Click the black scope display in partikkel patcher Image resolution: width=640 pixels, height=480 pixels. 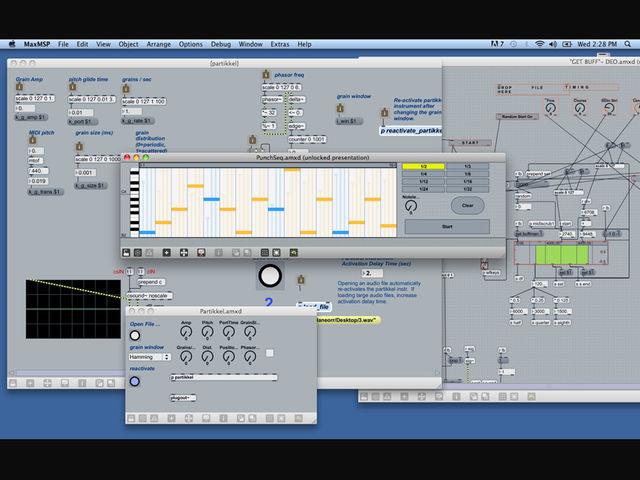tap(73, 309)
